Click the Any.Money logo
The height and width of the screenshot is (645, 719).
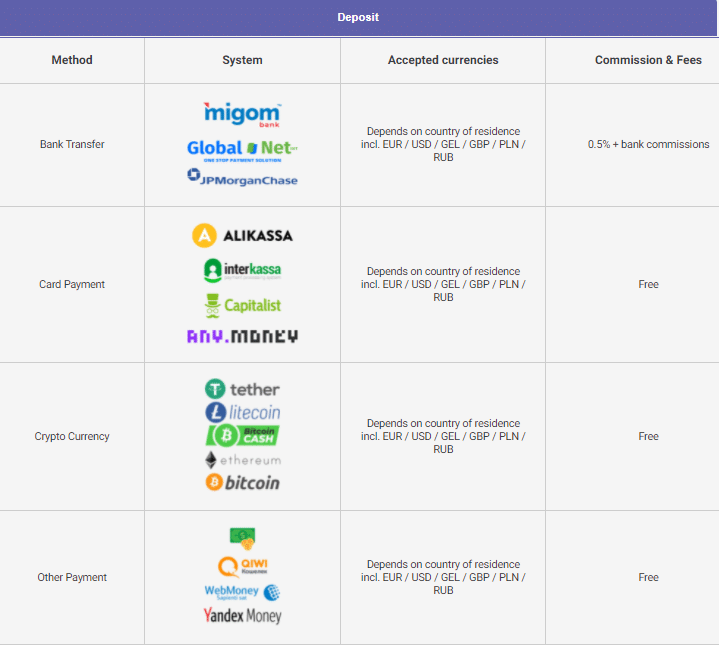242,336
